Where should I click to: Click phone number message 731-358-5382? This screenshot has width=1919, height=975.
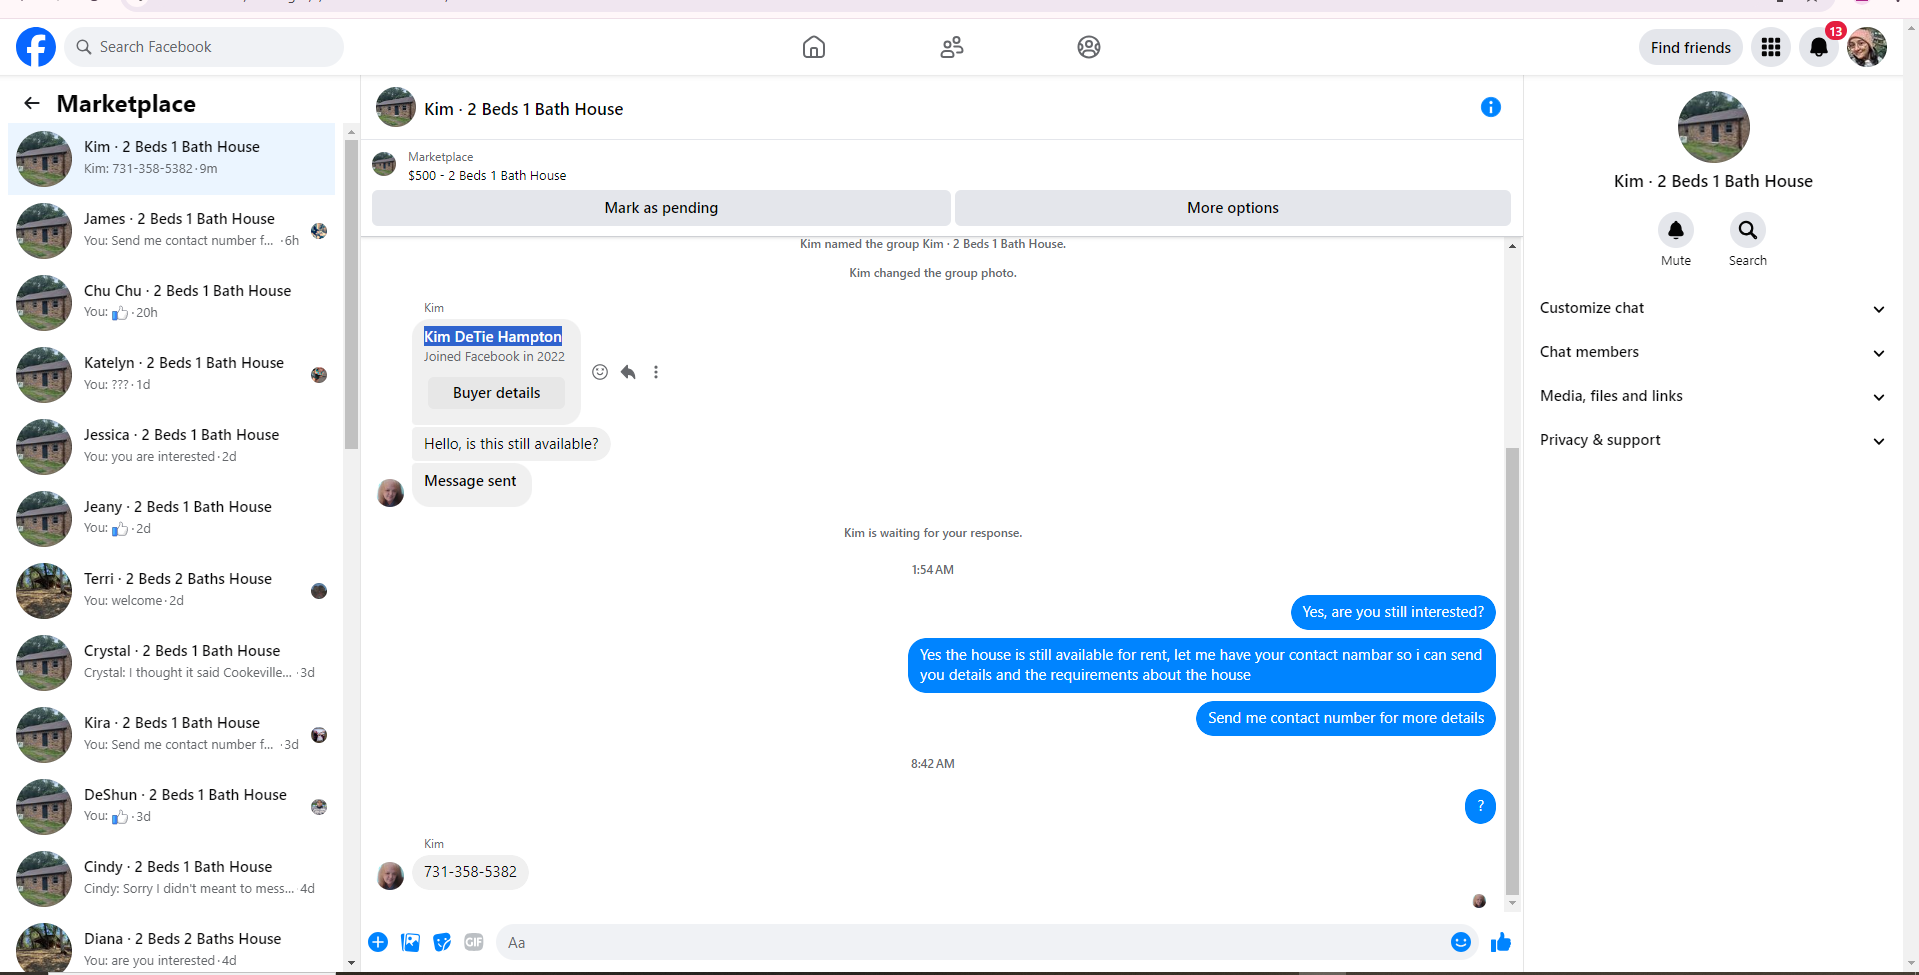tap(470, 872)
